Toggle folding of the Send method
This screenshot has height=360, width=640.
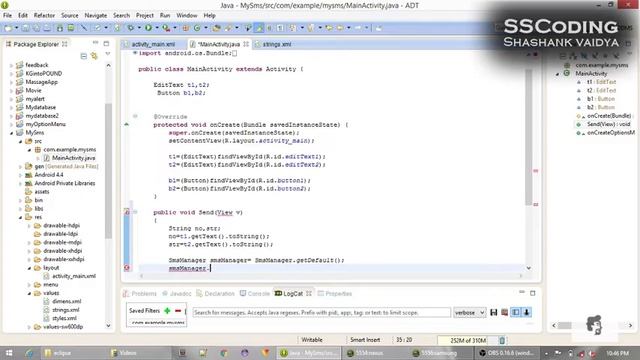[x=135, y=212]
